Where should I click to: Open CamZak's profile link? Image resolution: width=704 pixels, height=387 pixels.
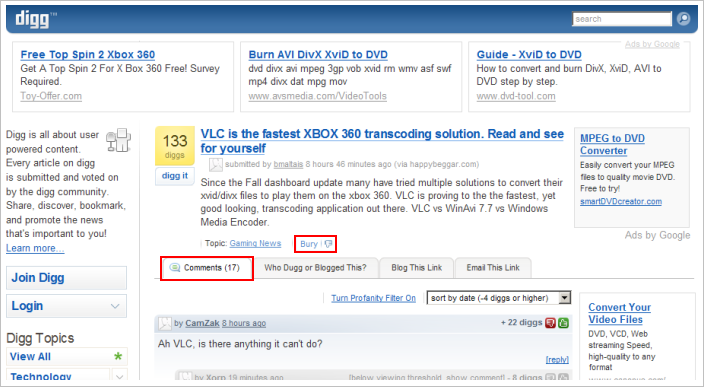pyautogui.click(x=202, y=323)
